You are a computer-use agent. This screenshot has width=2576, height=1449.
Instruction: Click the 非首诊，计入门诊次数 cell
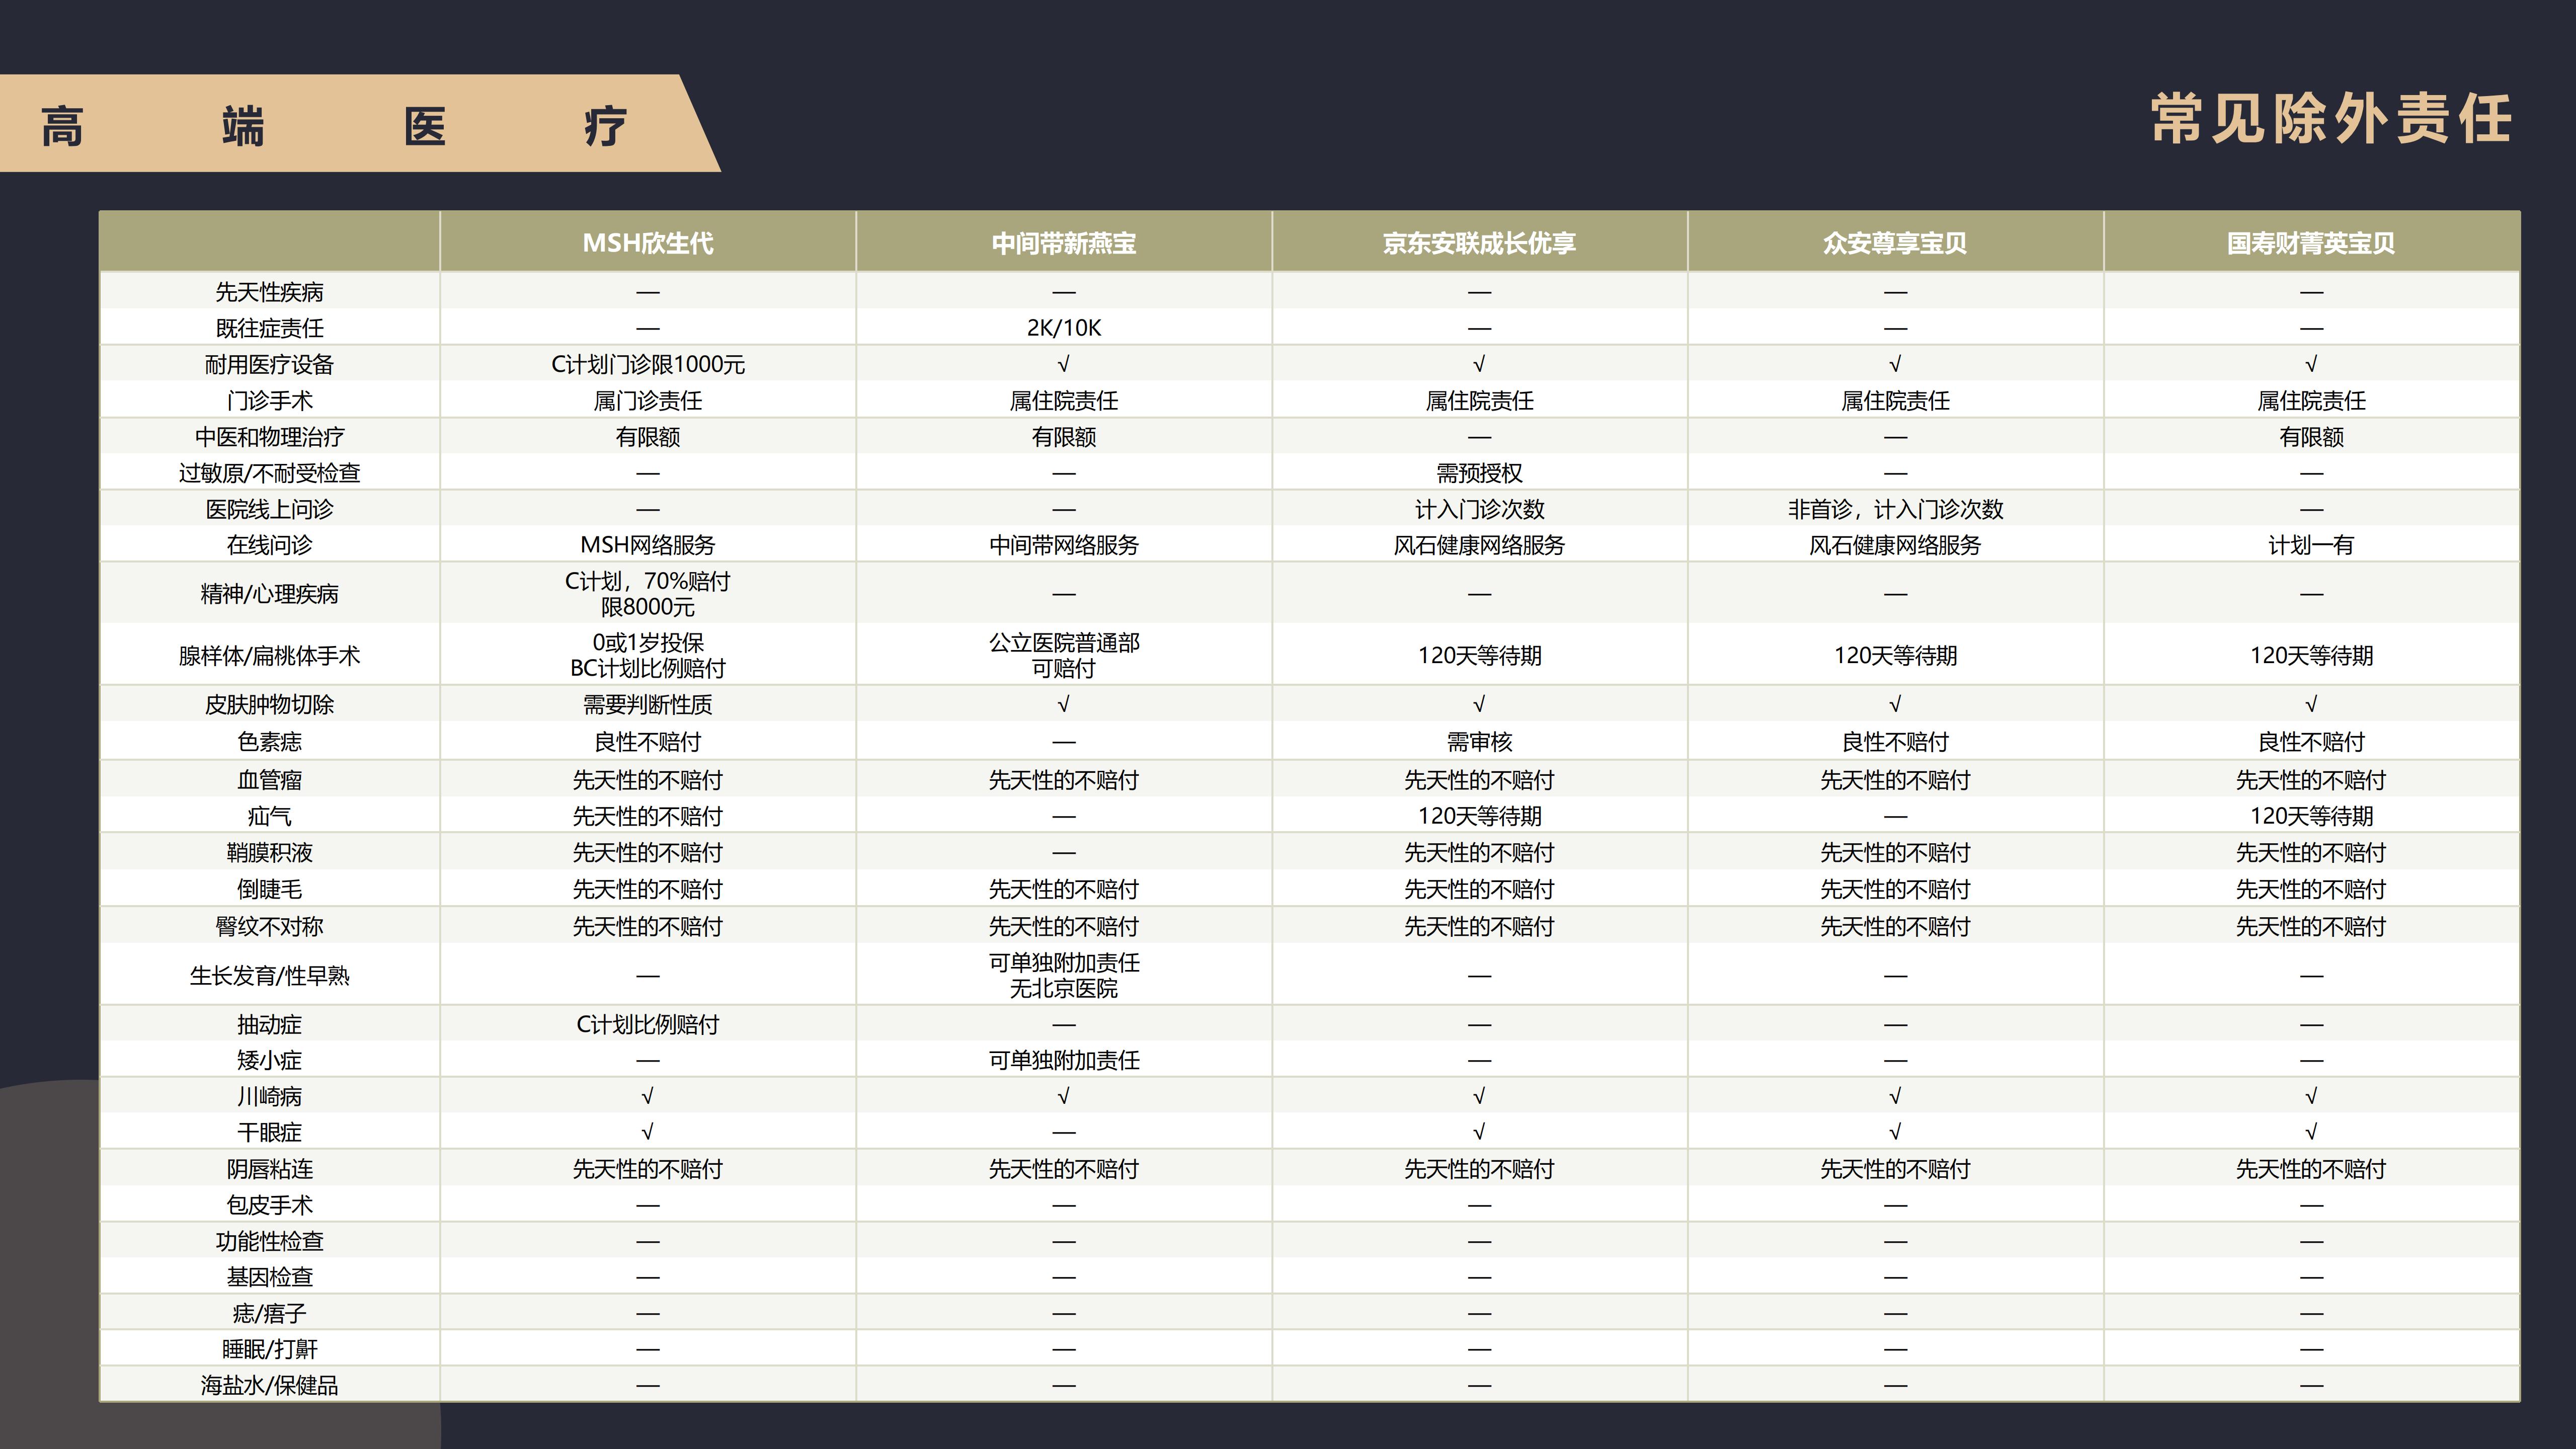1895,509
